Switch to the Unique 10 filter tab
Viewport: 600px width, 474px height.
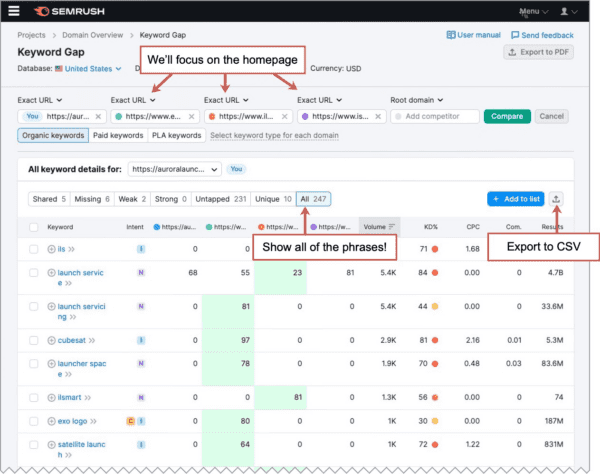pyautogui.click(x=273, y=199)
